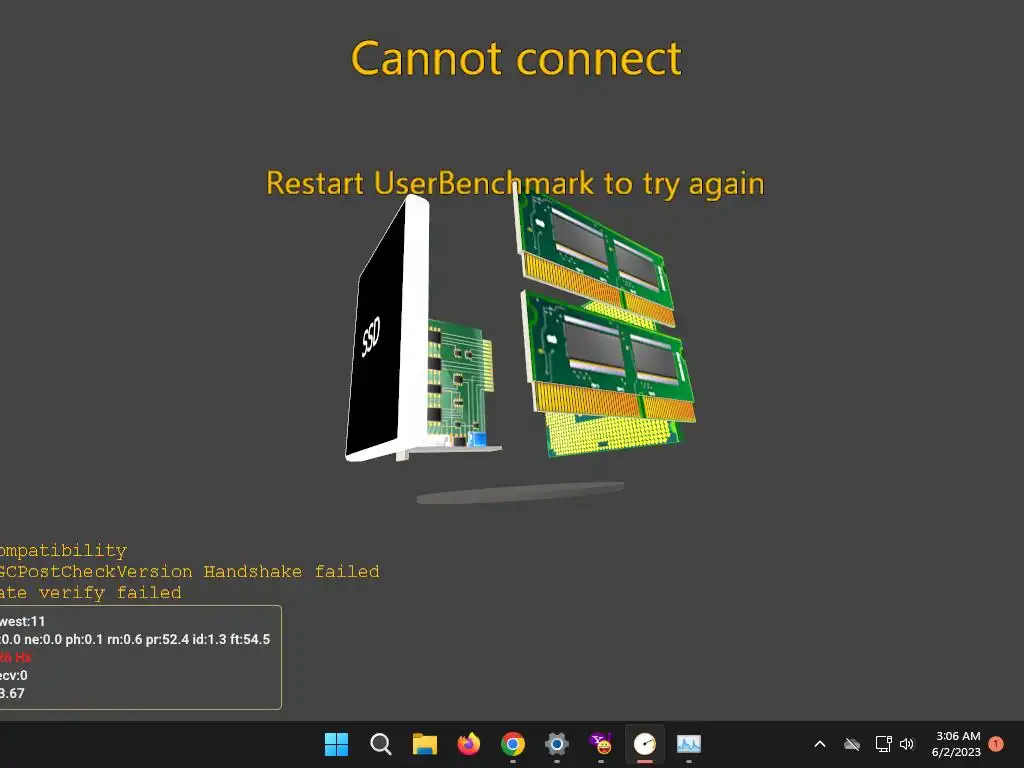Click the '3.67' value in stats box

click(12, 694)
